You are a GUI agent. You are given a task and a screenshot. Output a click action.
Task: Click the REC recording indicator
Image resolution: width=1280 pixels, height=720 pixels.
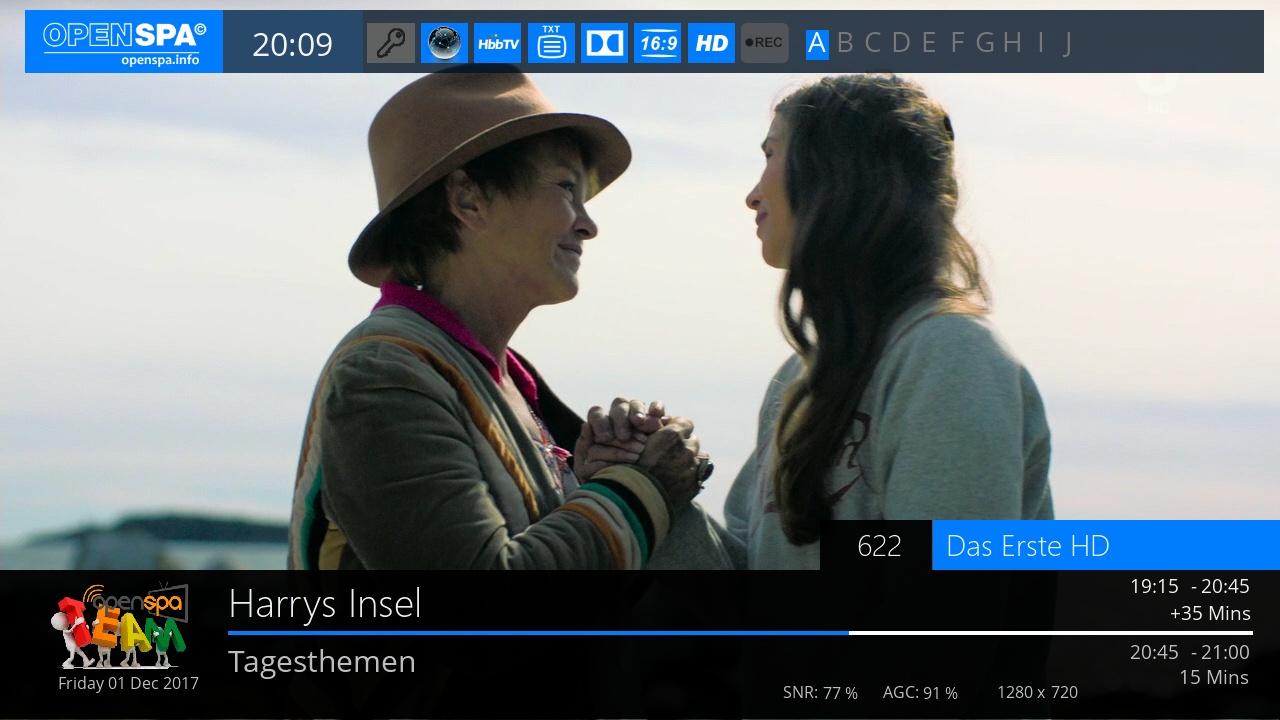click(x=764, y=43)
